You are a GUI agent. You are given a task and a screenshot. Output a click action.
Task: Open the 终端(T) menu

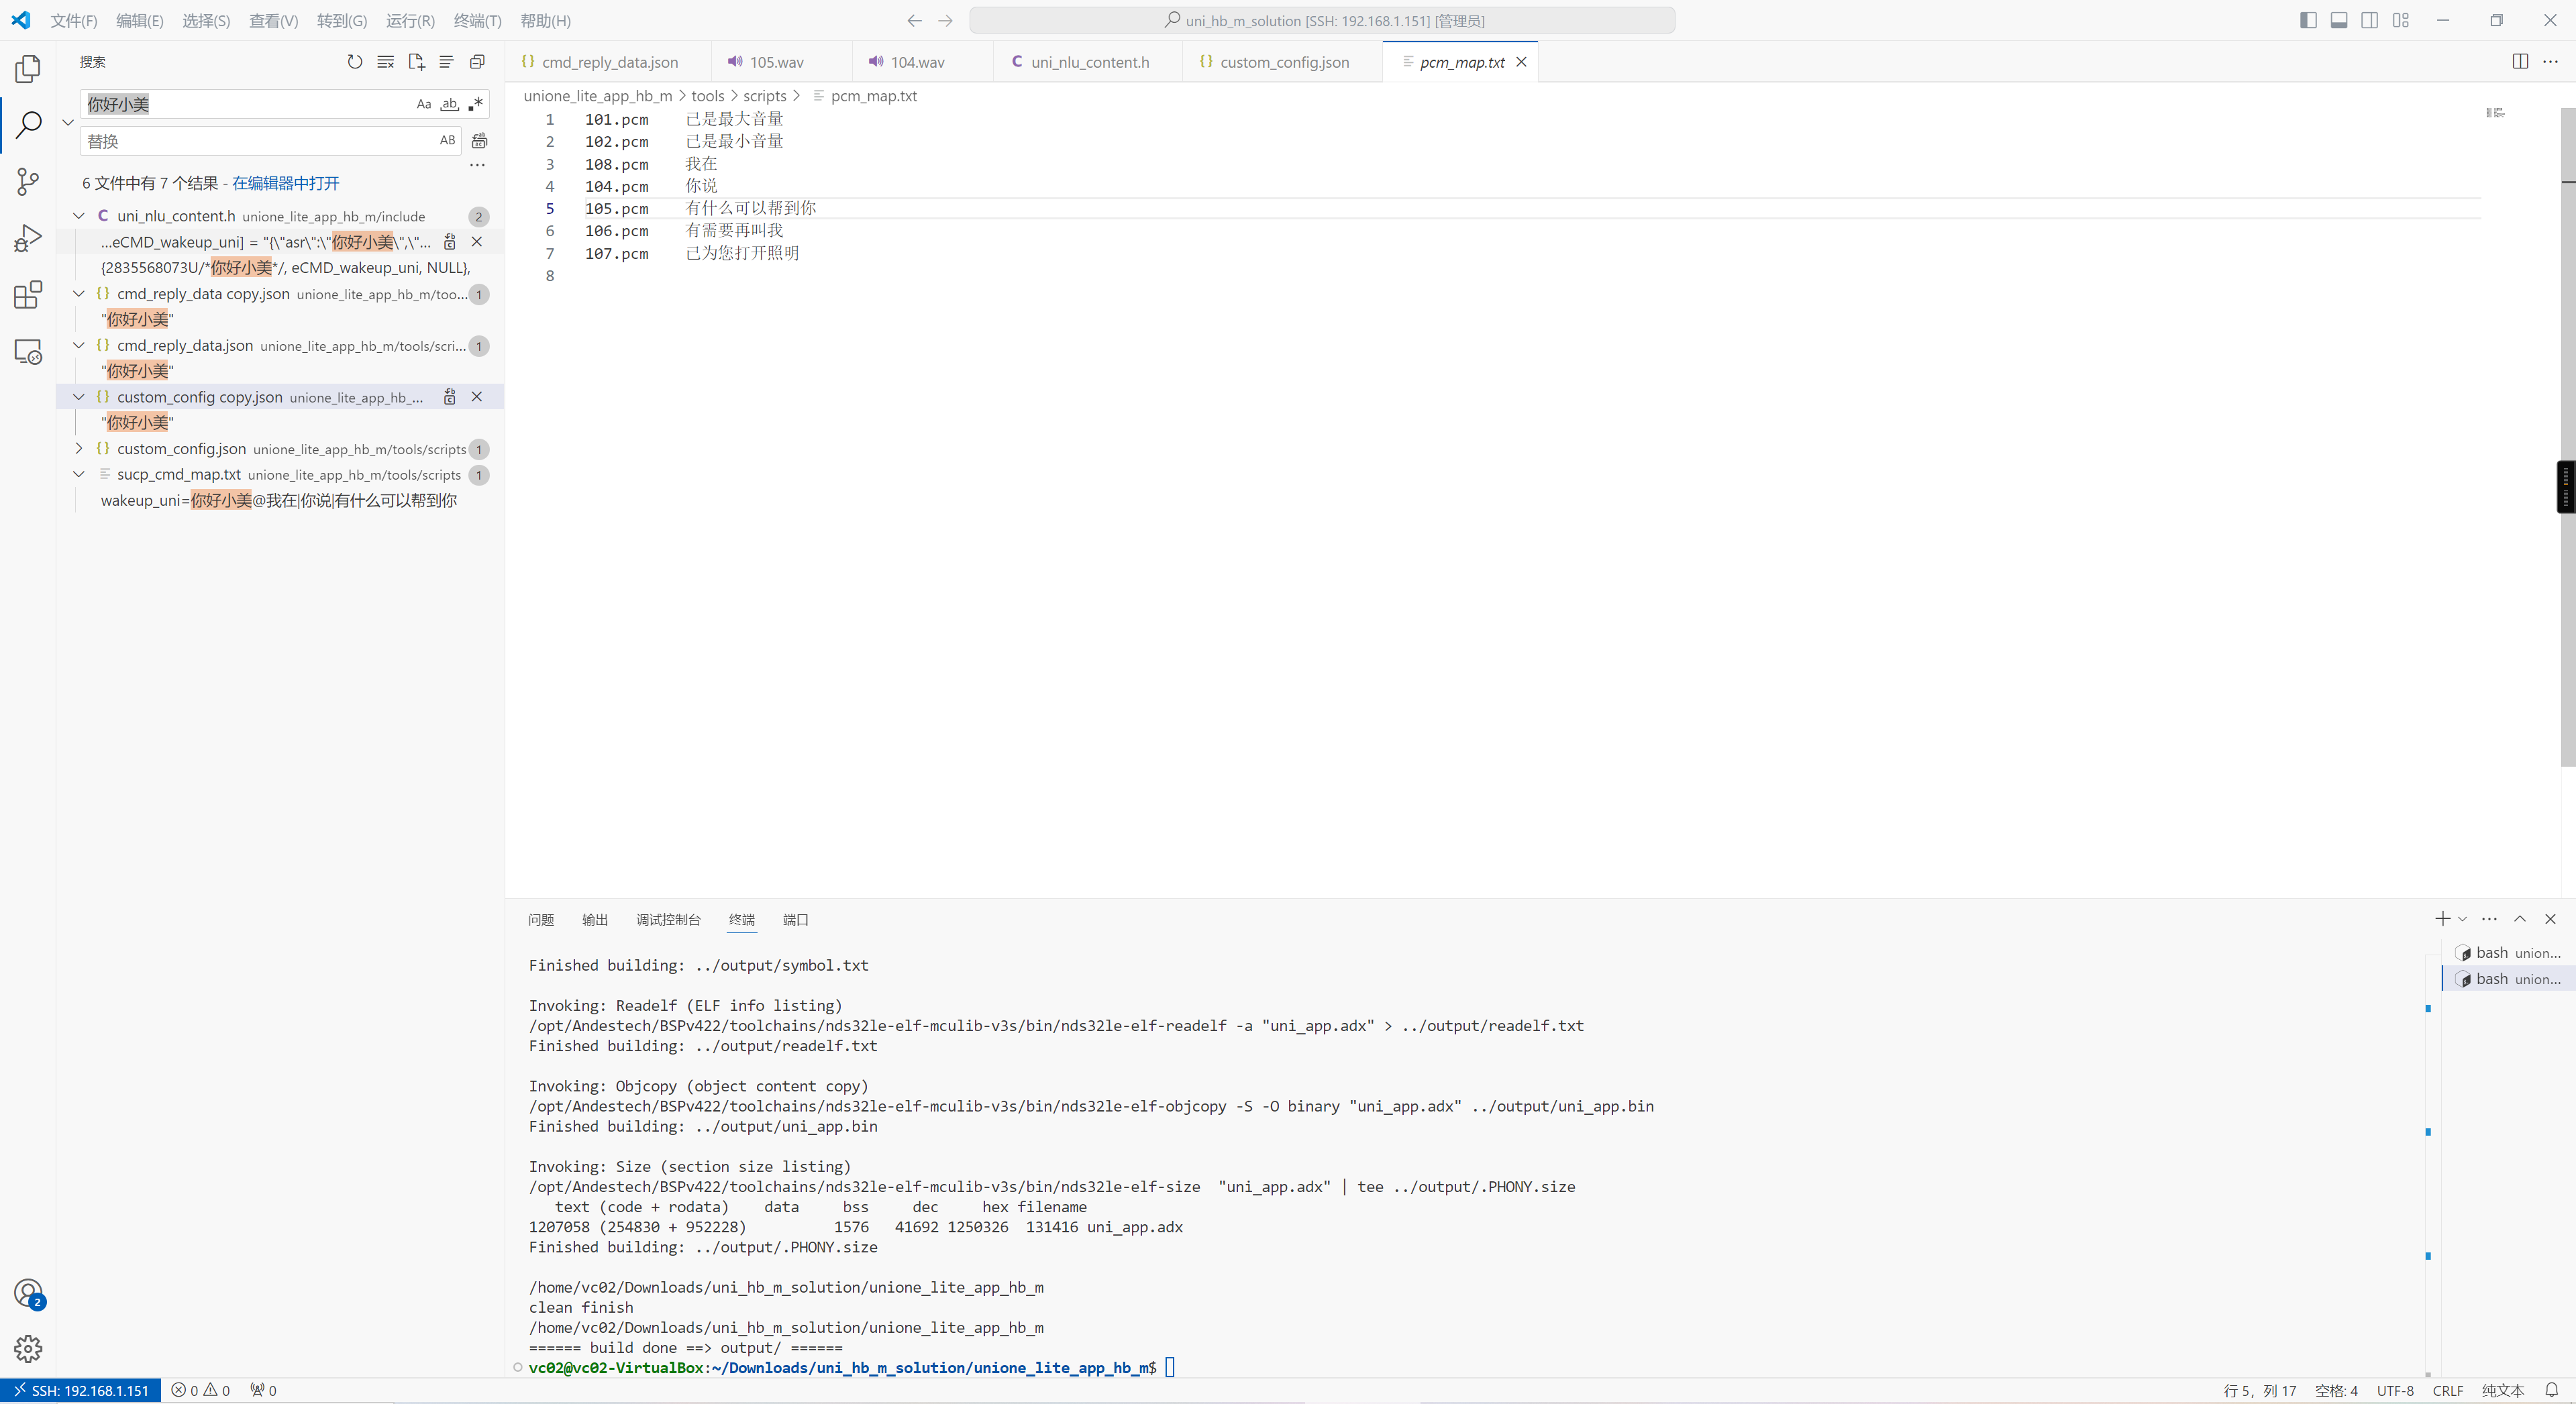(477, 20)
